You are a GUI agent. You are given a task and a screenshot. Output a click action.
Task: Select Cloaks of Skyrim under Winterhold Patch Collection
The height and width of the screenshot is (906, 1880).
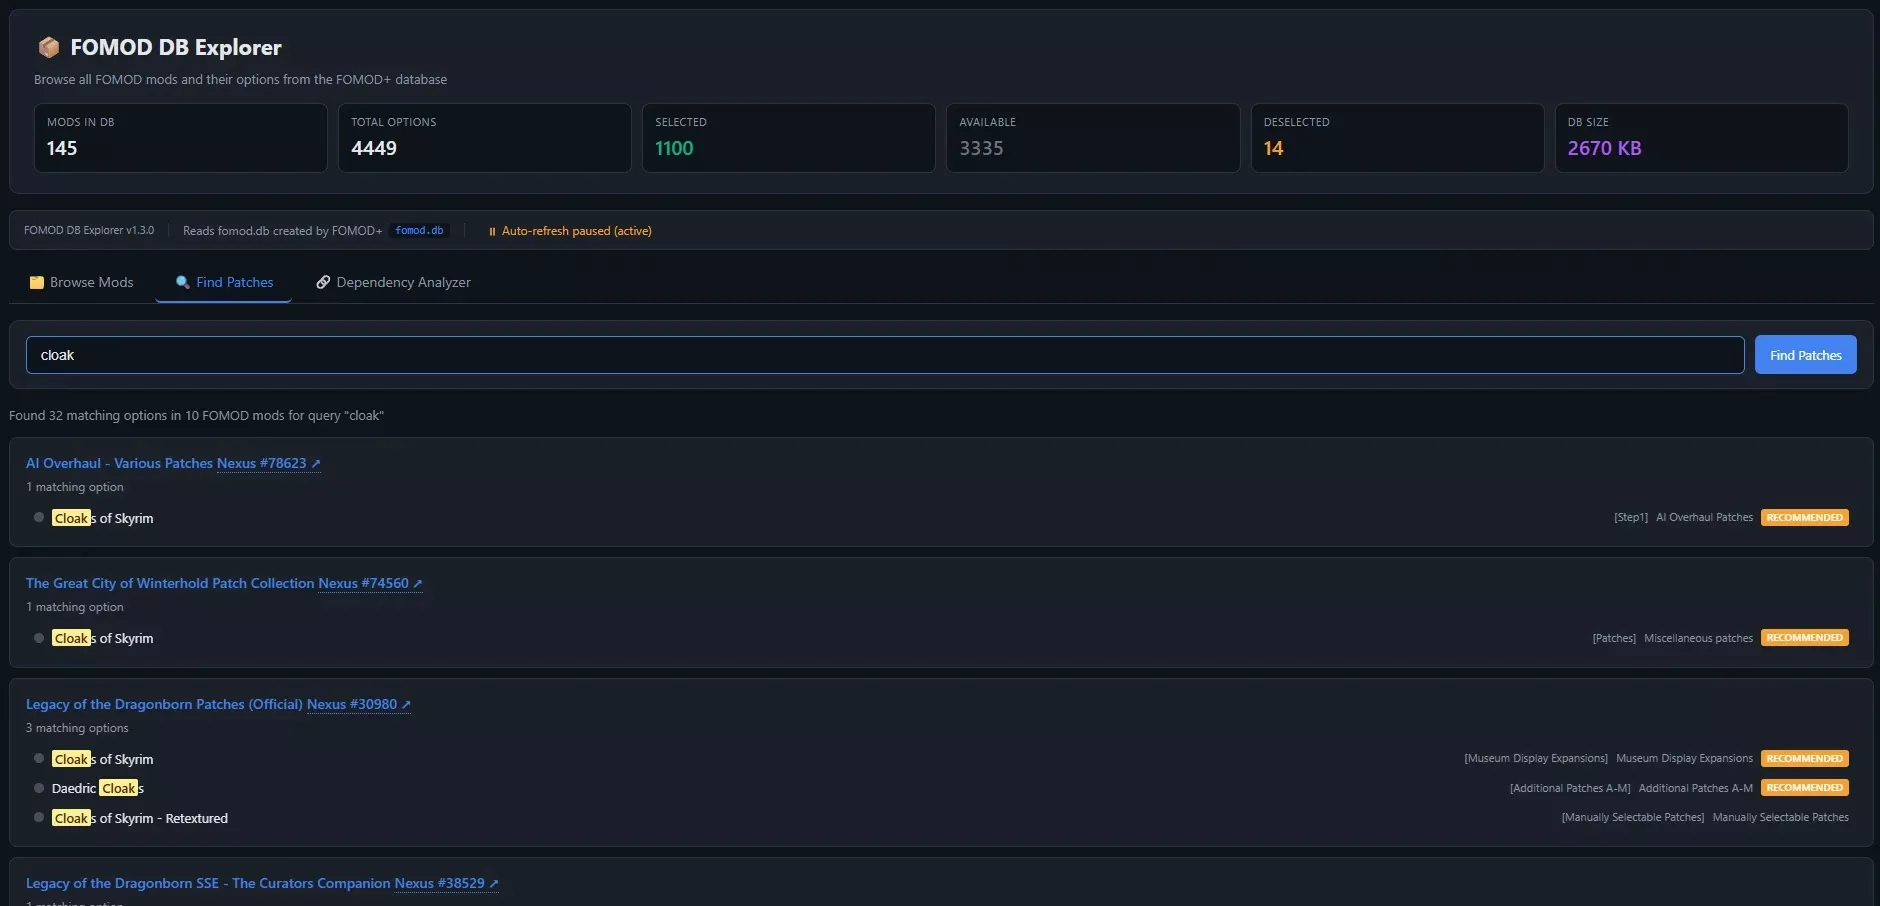tap(103, 638)
